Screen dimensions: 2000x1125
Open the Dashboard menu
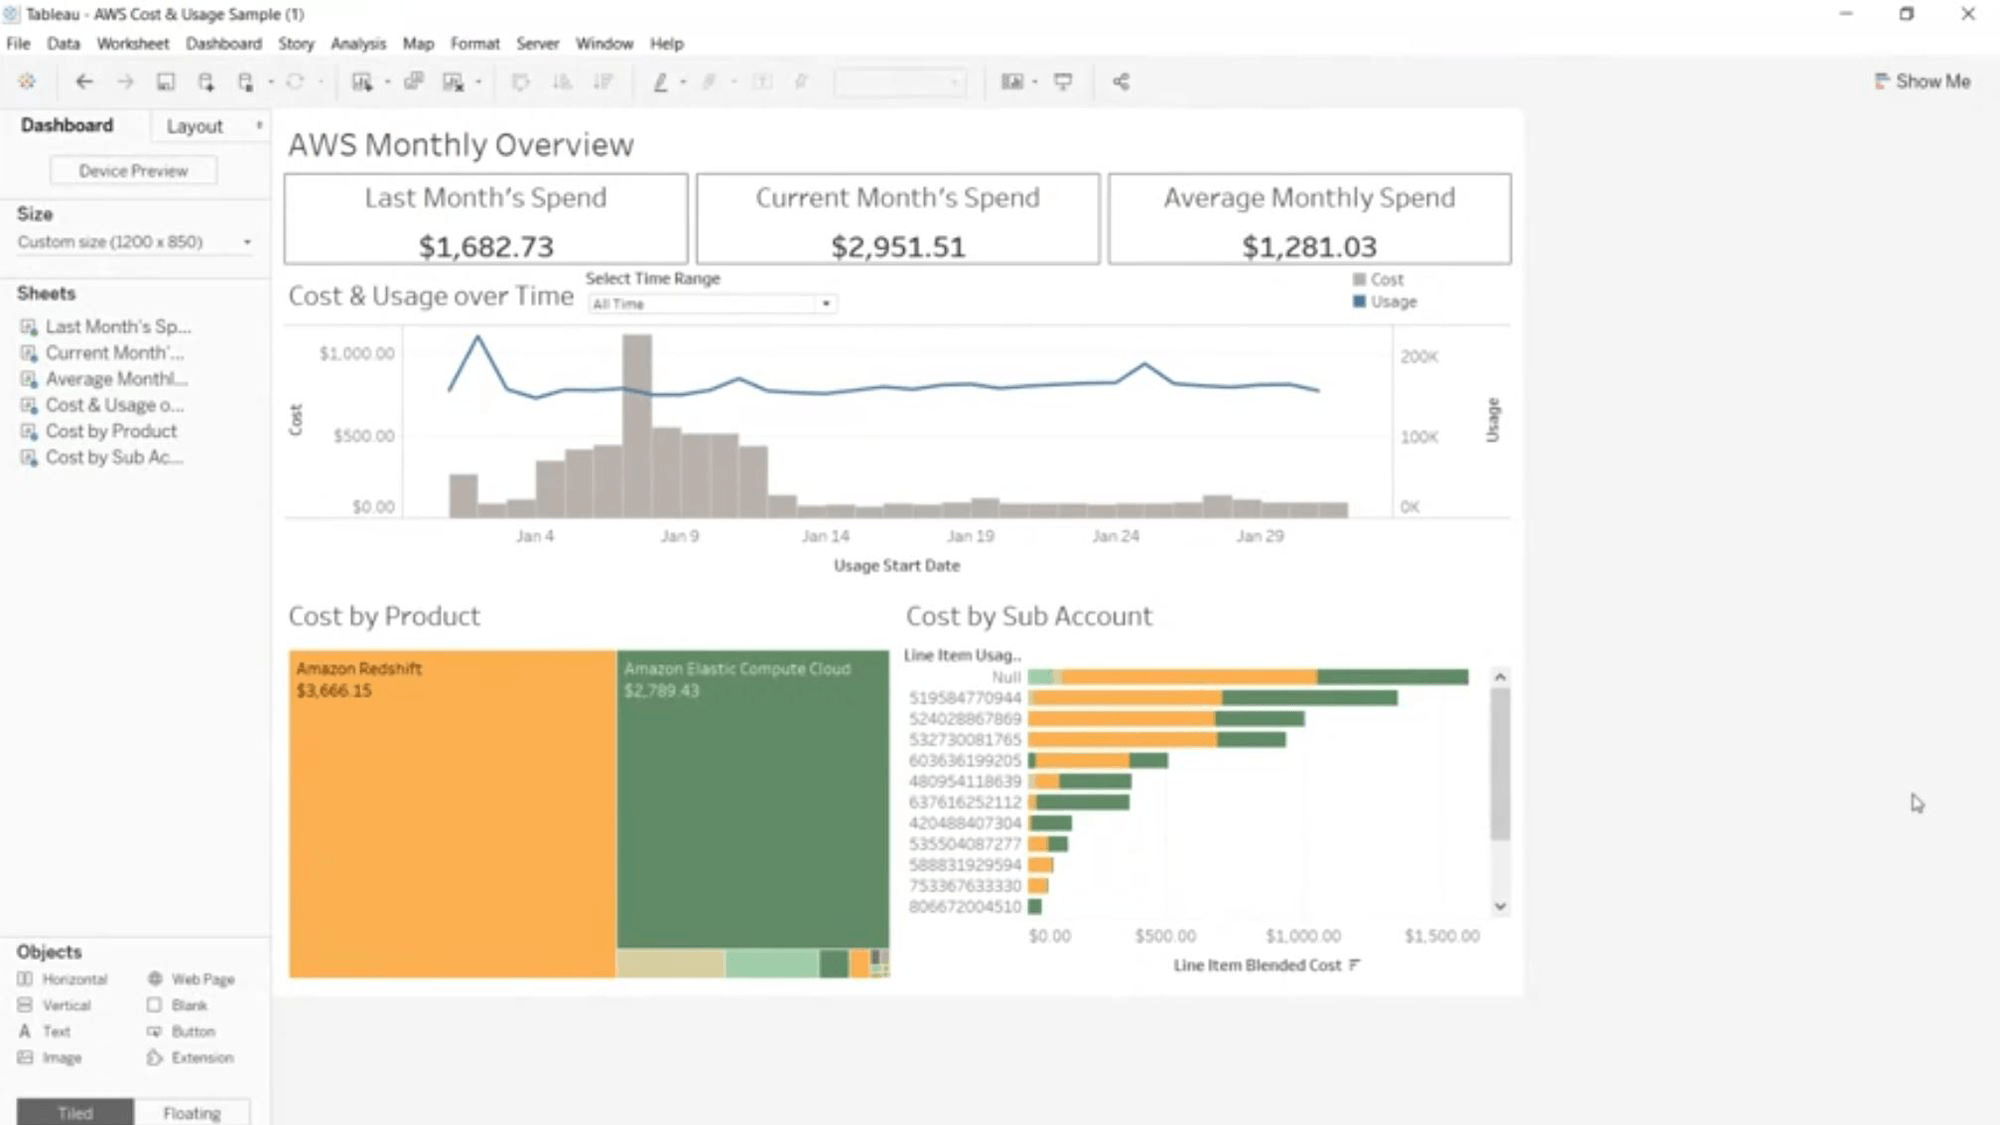pyautogui.click(x=224, y=44)
